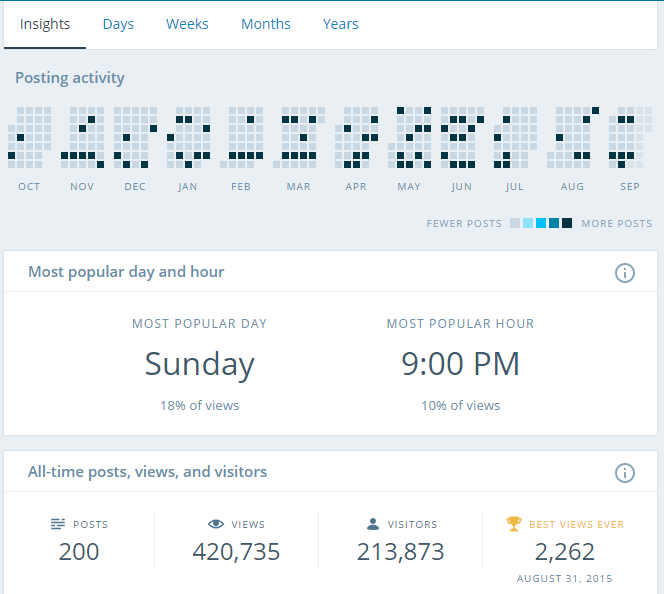Click the darkest swatch in posts legend
This screenshot has height=594, width=664.
pos(567,223)
